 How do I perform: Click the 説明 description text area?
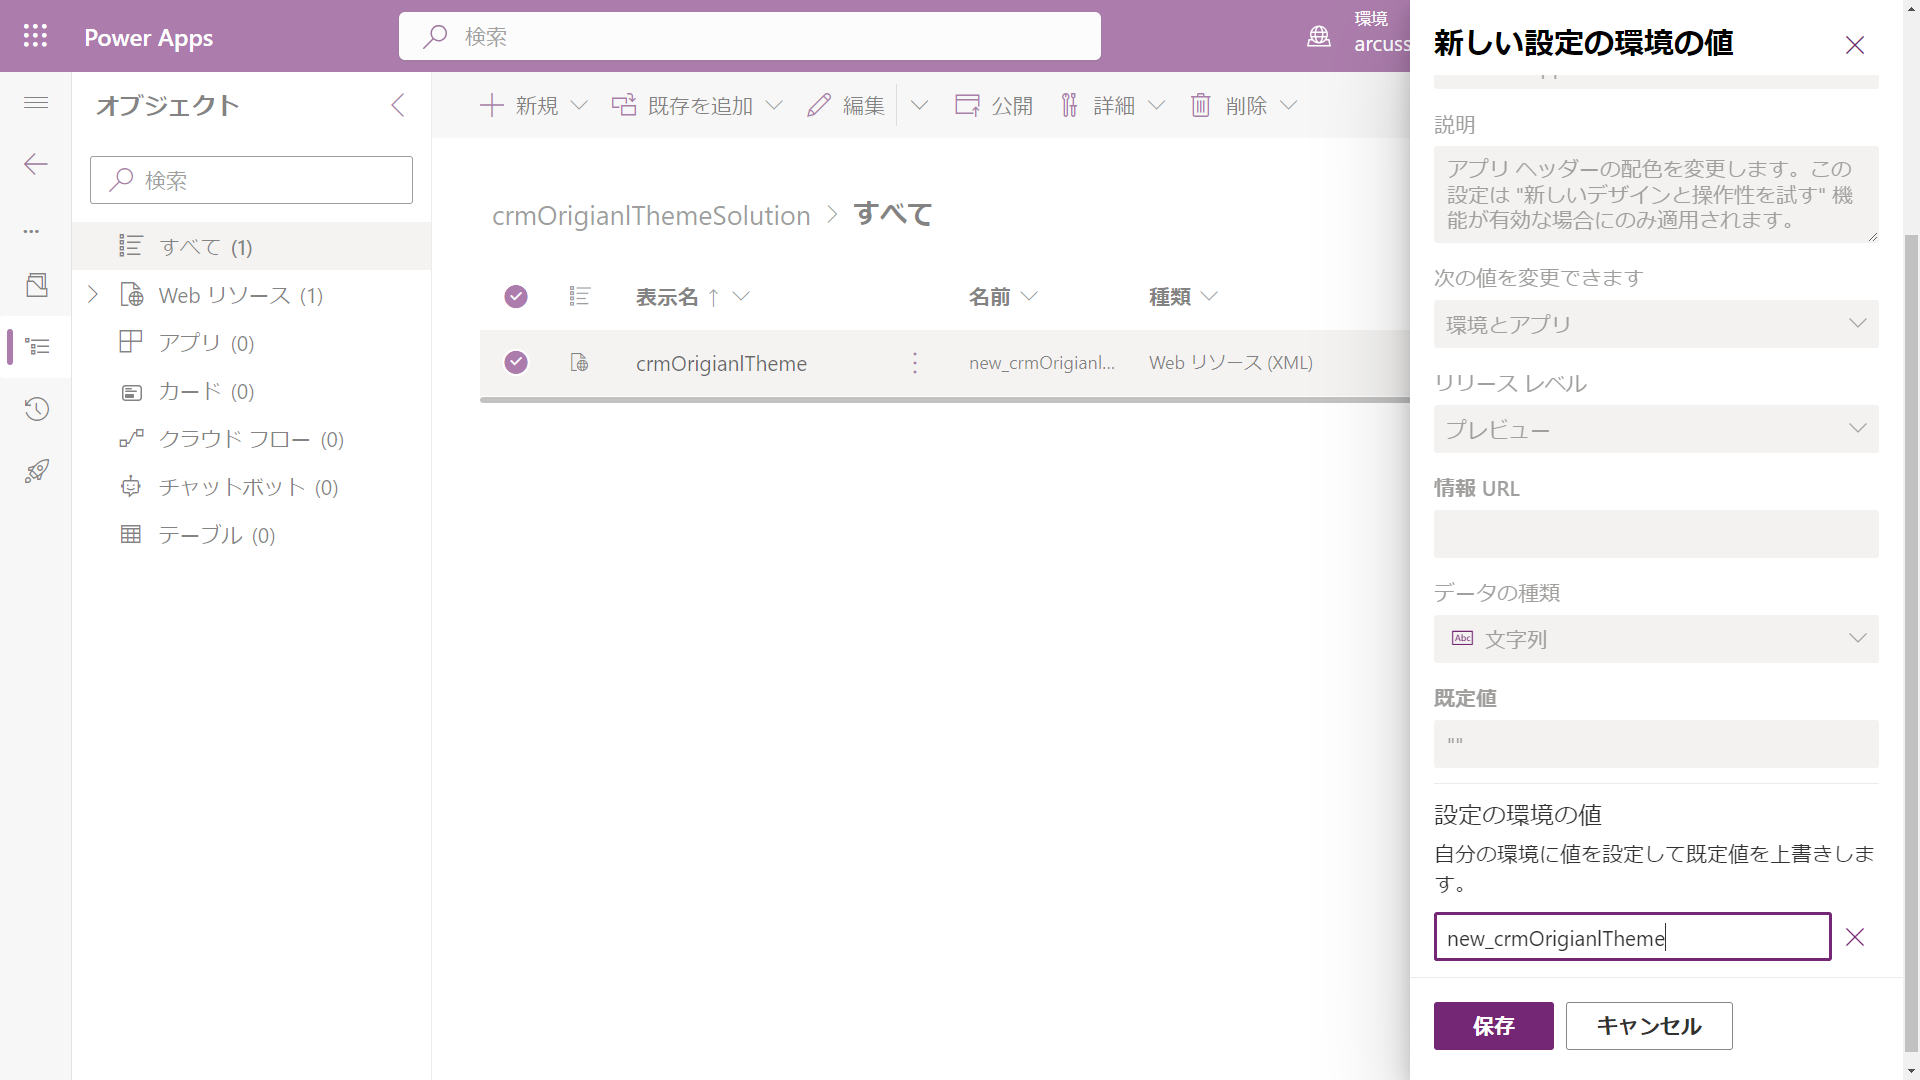coord(1656,194)
